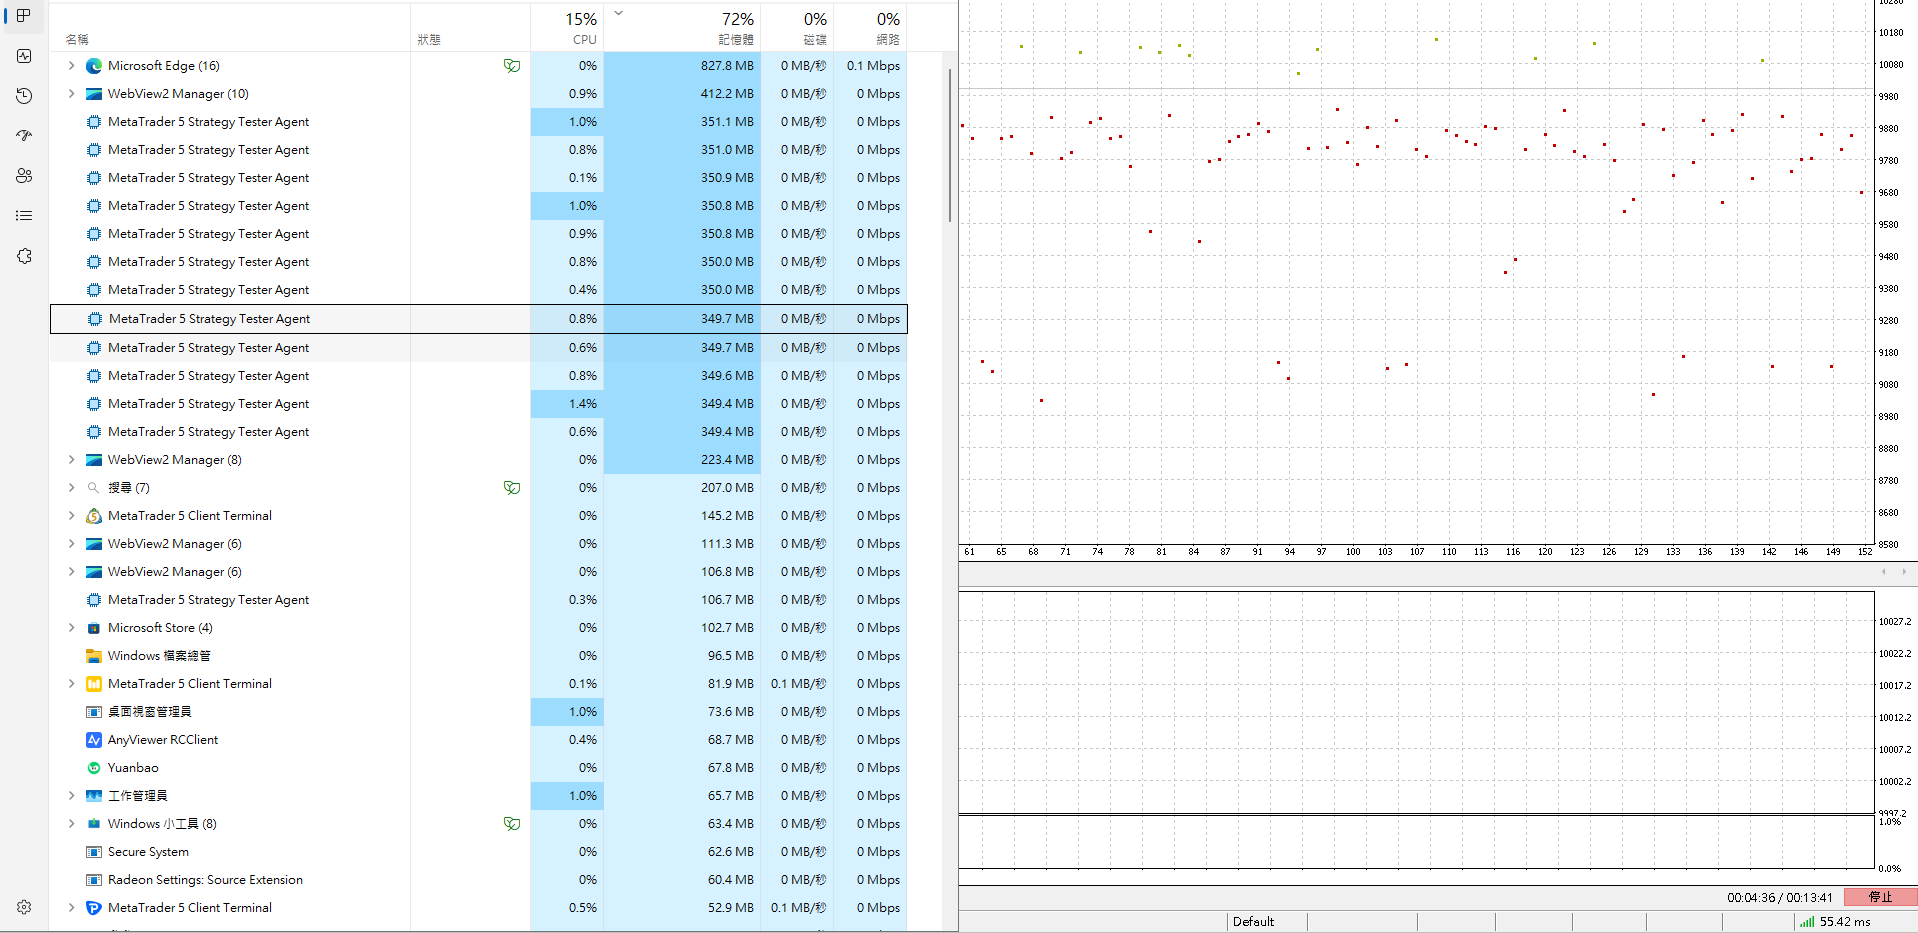This screenshot has height=933, width=1918.
Task: Open the Details list sidebar icon
Action: point(24,216)
